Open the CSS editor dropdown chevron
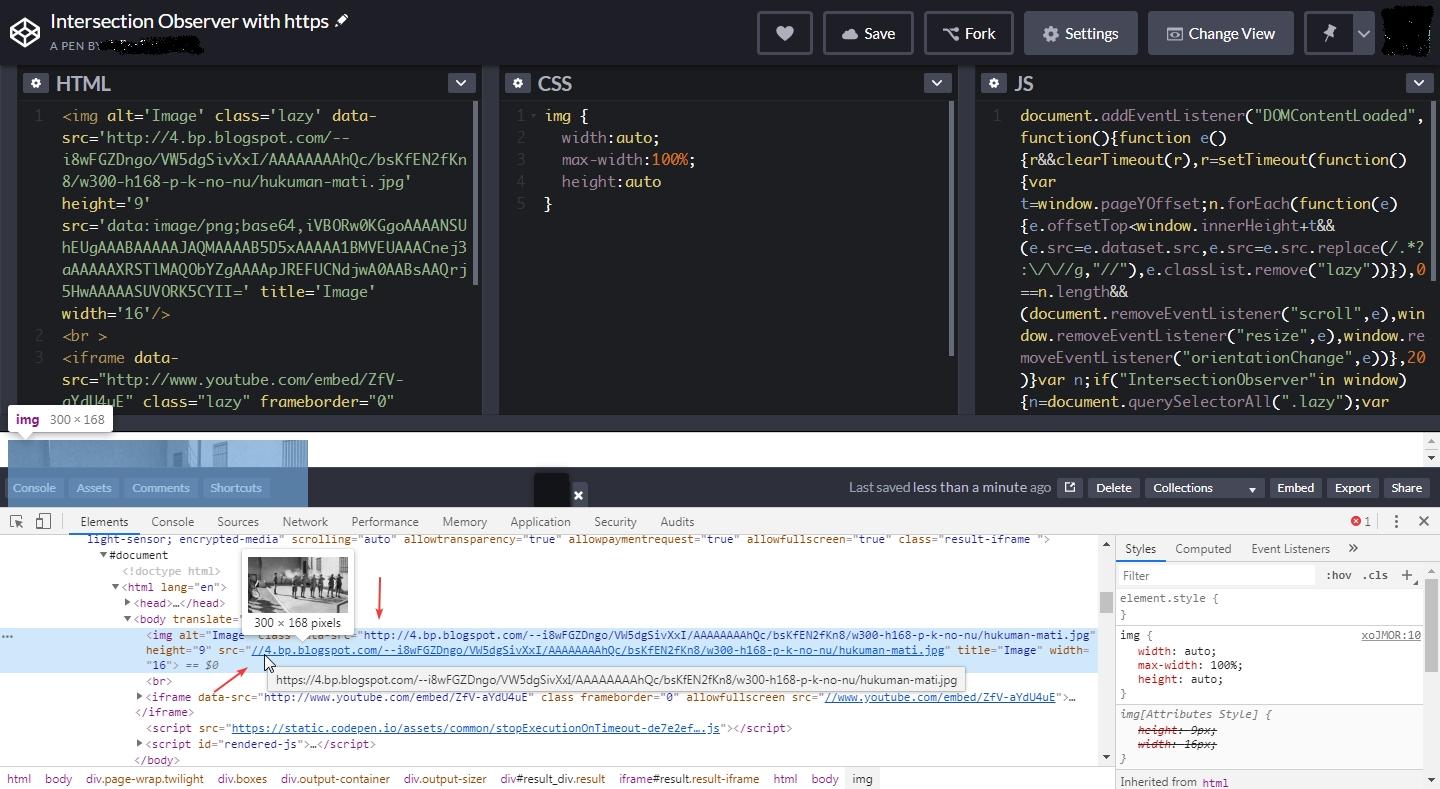 [x=937, y=83]
